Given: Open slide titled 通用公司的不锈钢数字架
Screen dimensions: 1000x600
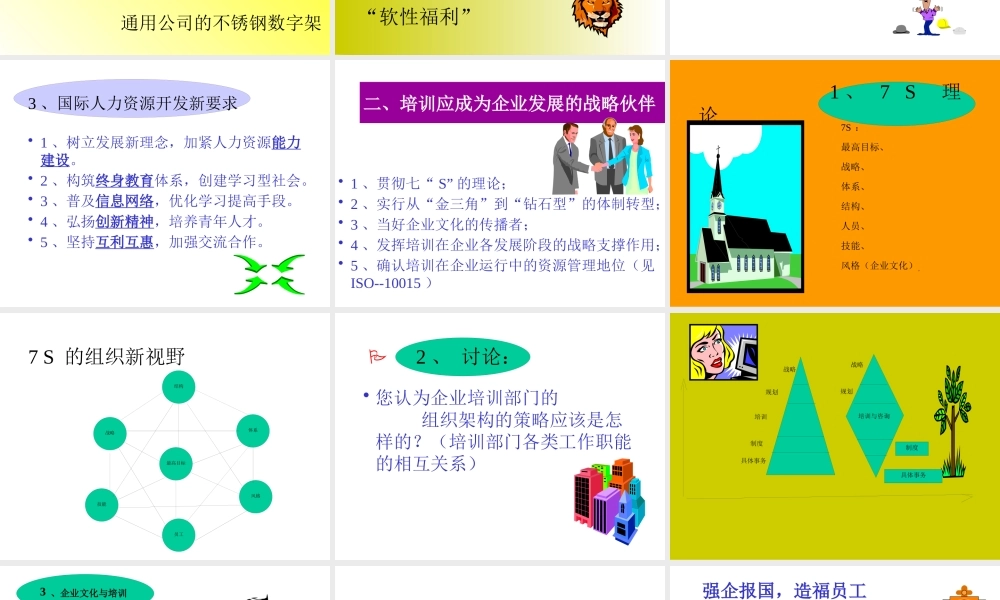Looking at the screenshot, I should [x=221, y=24].
